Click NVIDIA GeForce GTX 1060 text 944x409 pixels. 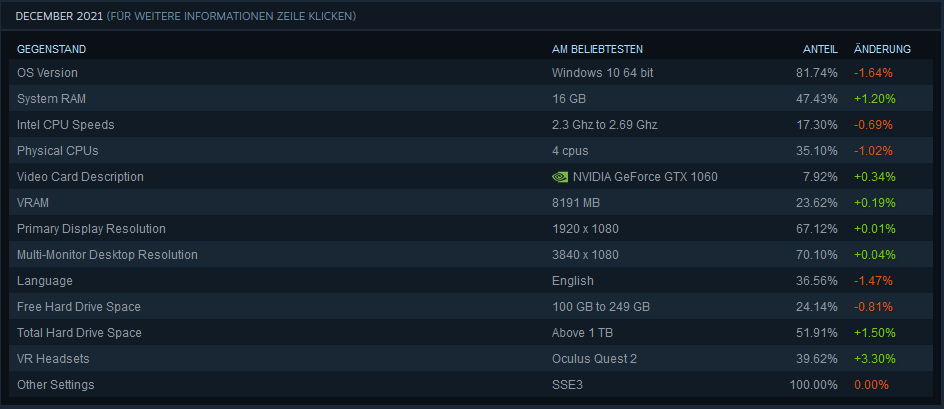[645, 177]
